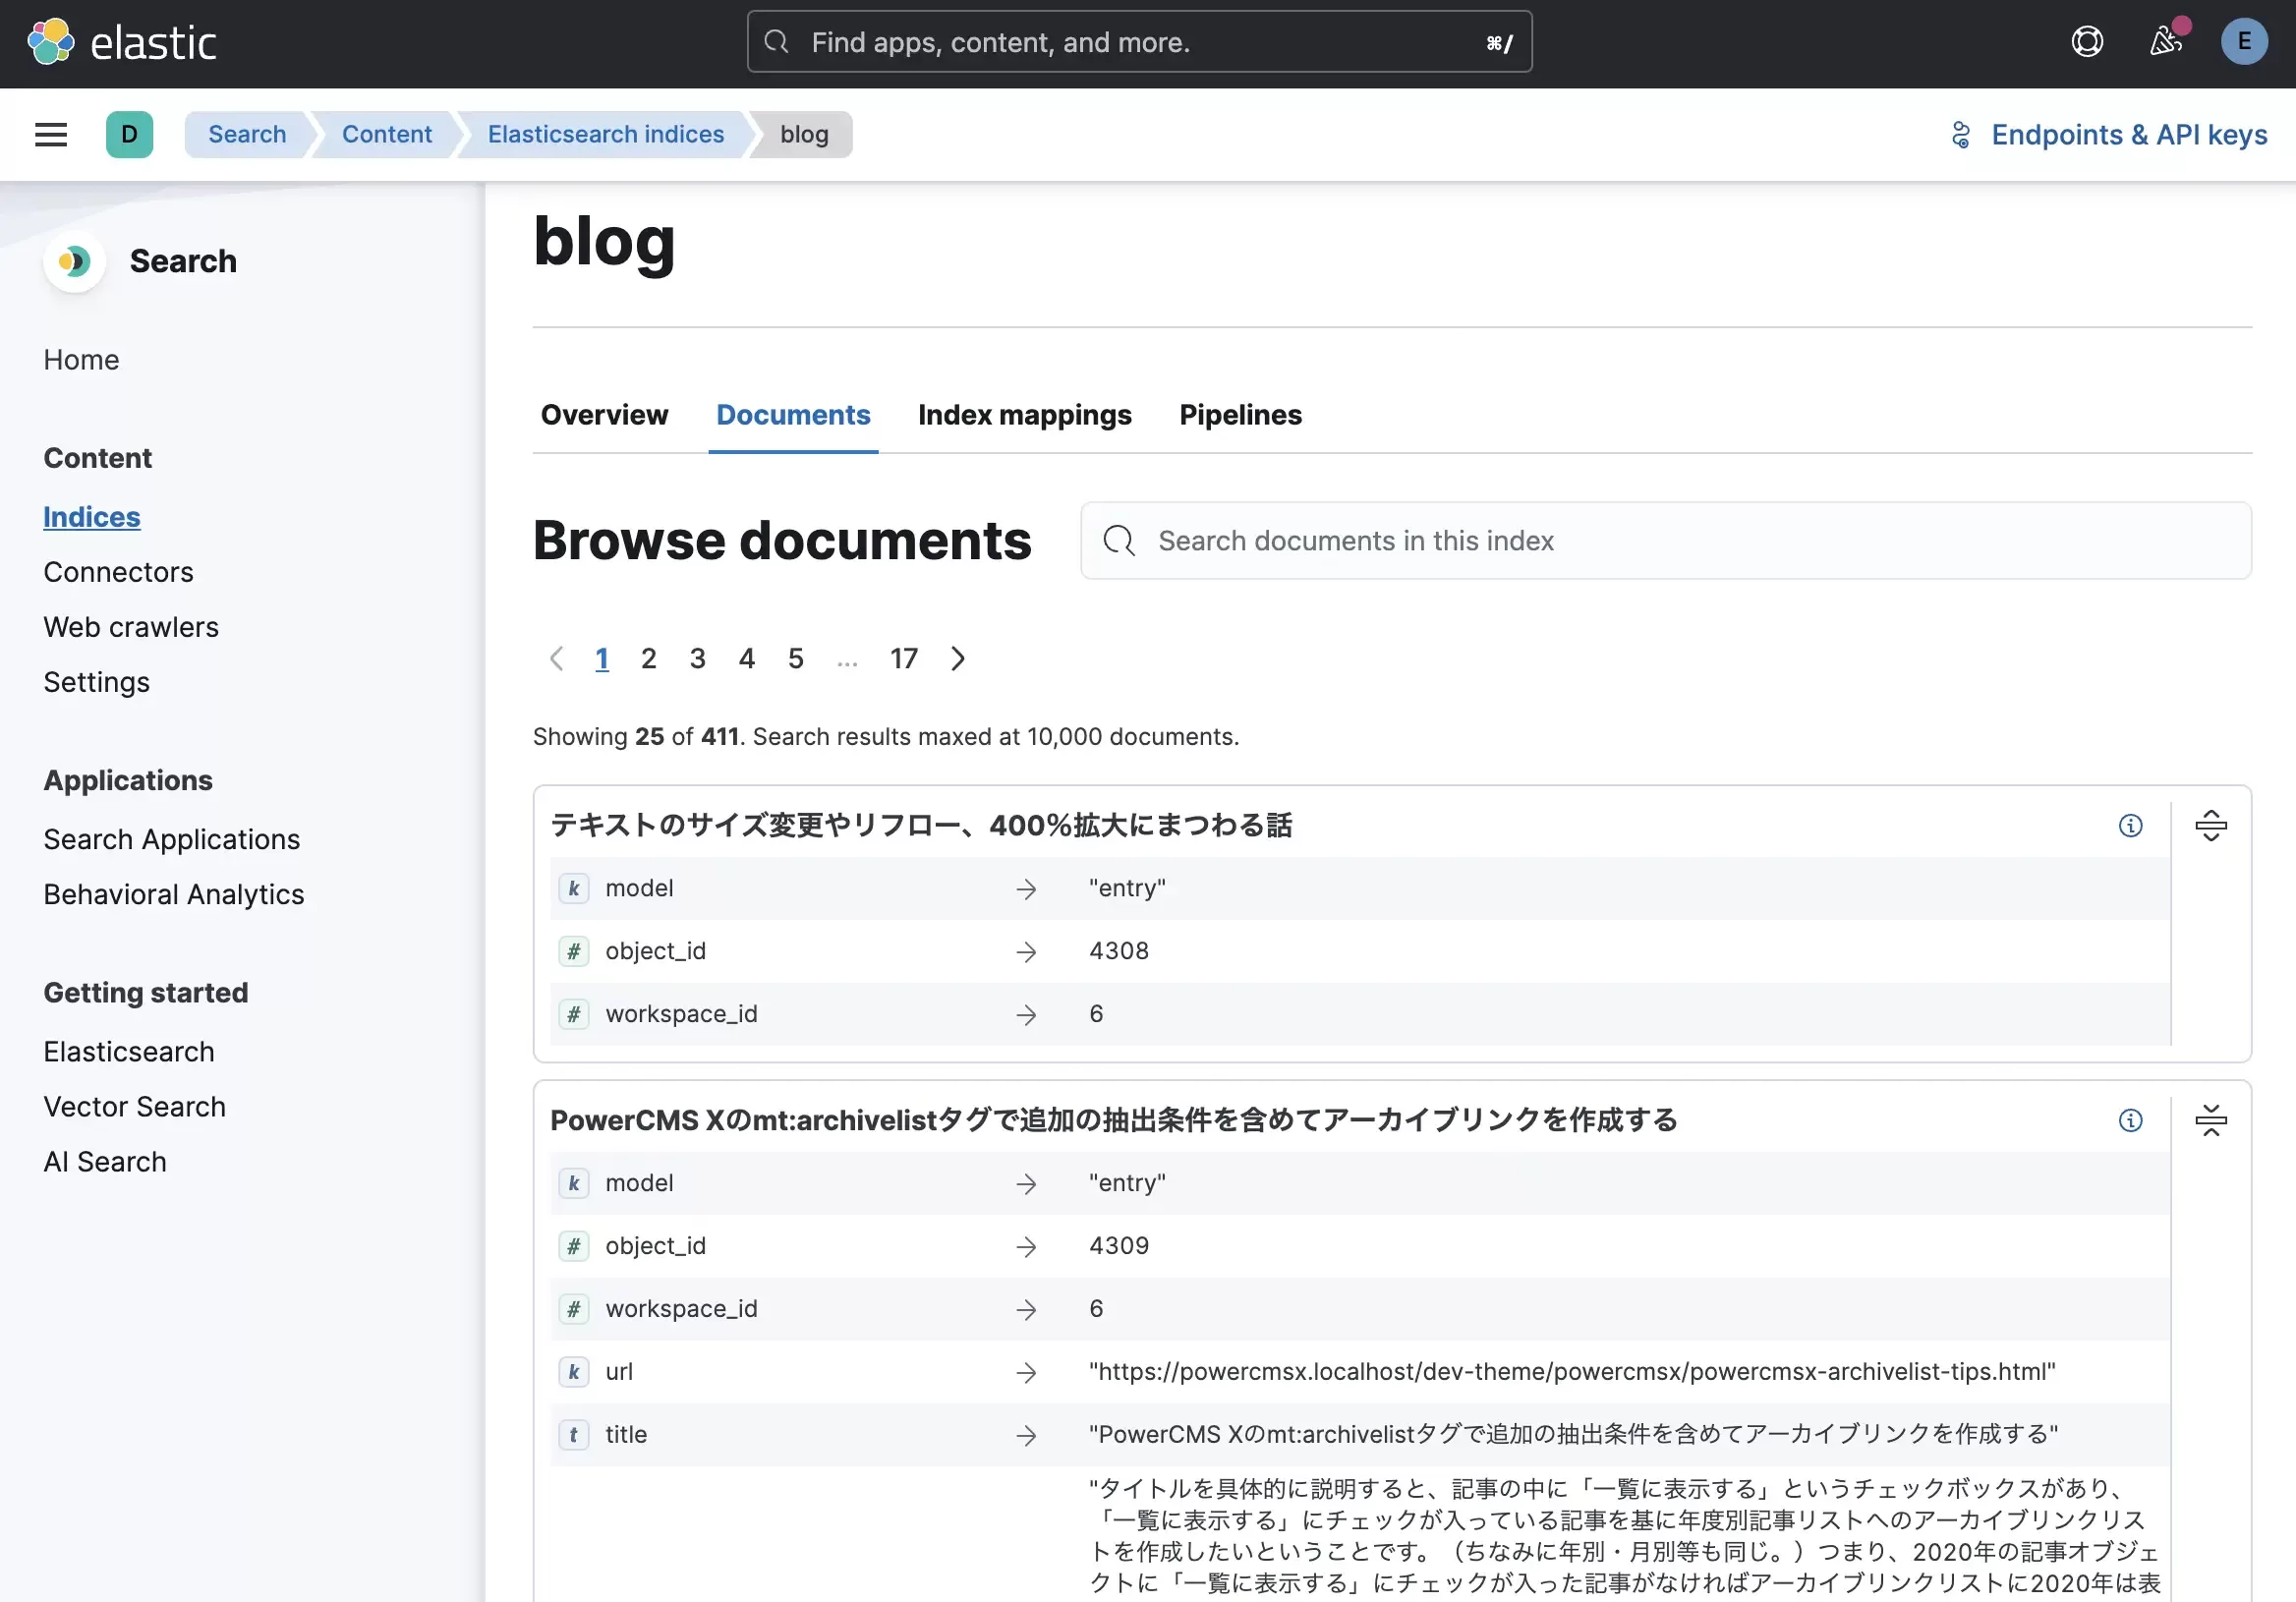Go to previous page arrow
2296x1602 pixels.
(x=557, y=658)
